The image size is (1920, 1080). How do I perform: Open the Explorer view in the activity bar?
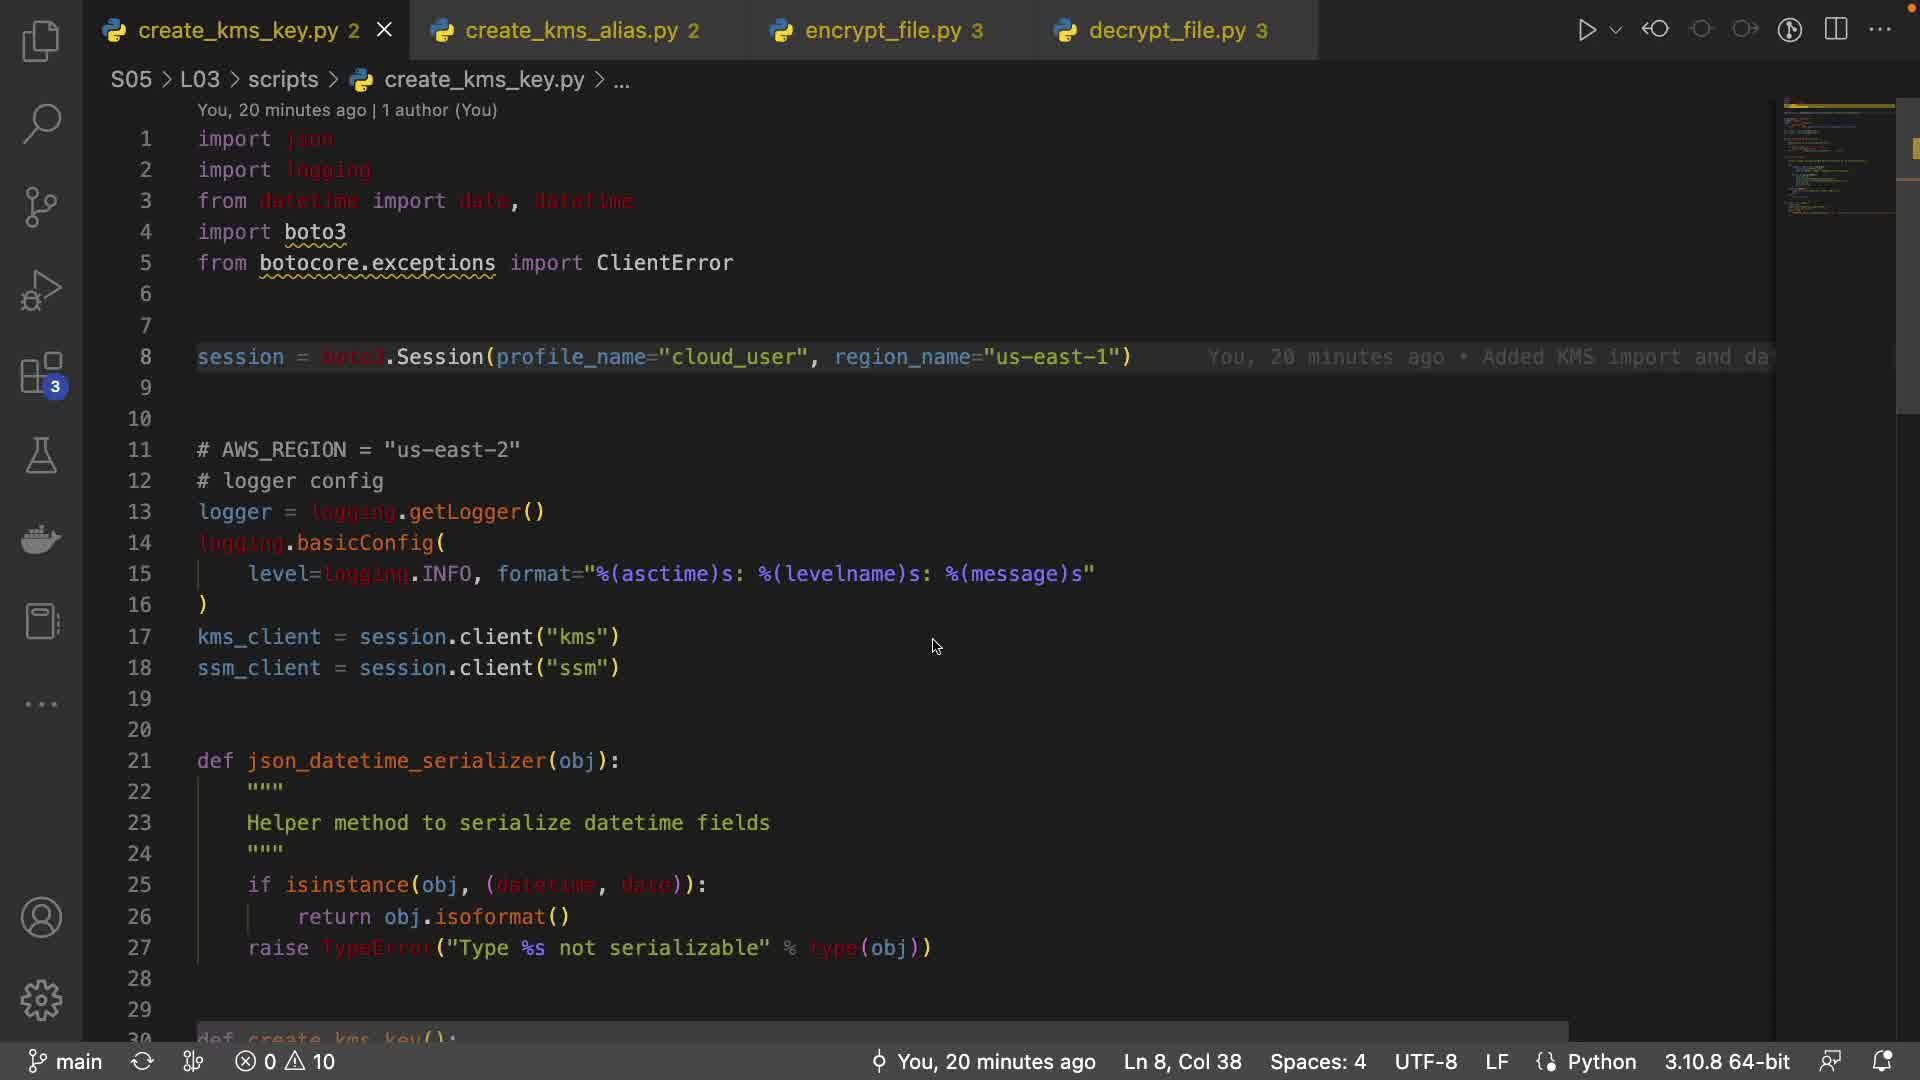[41, 42]
